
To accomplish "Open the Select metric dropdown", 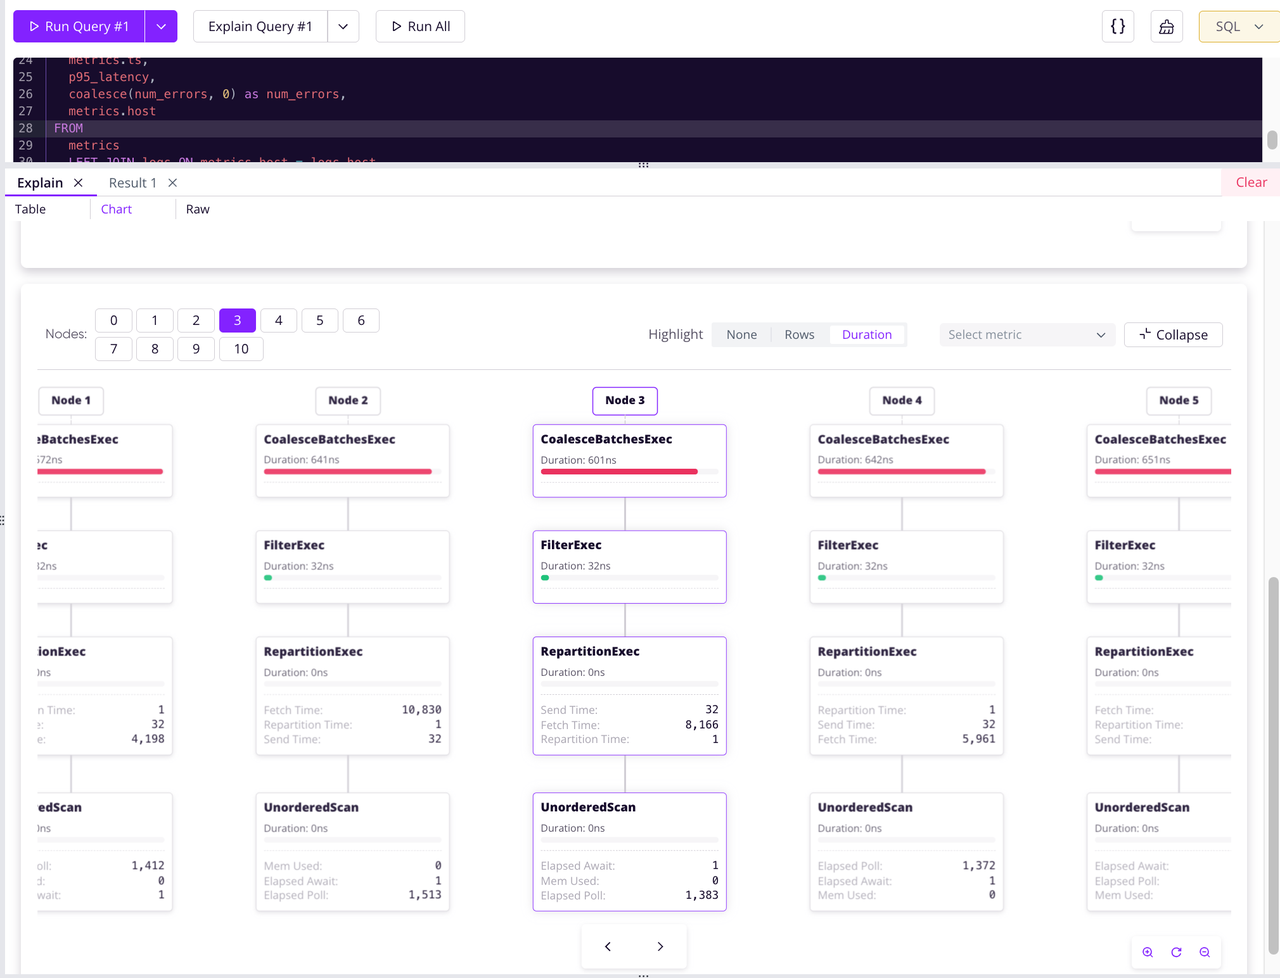I will tap(1026, 335).
